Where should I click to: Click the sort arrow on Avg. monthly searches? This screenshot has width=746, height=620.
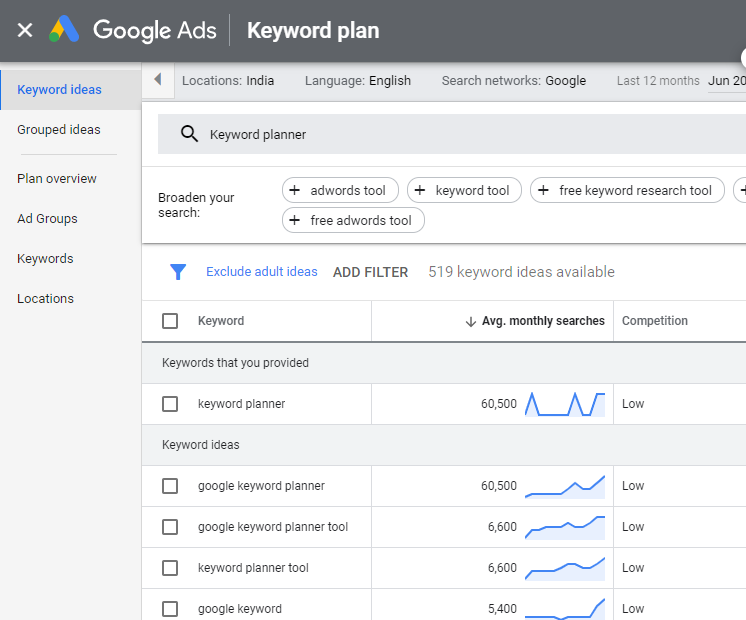point(471,322)
